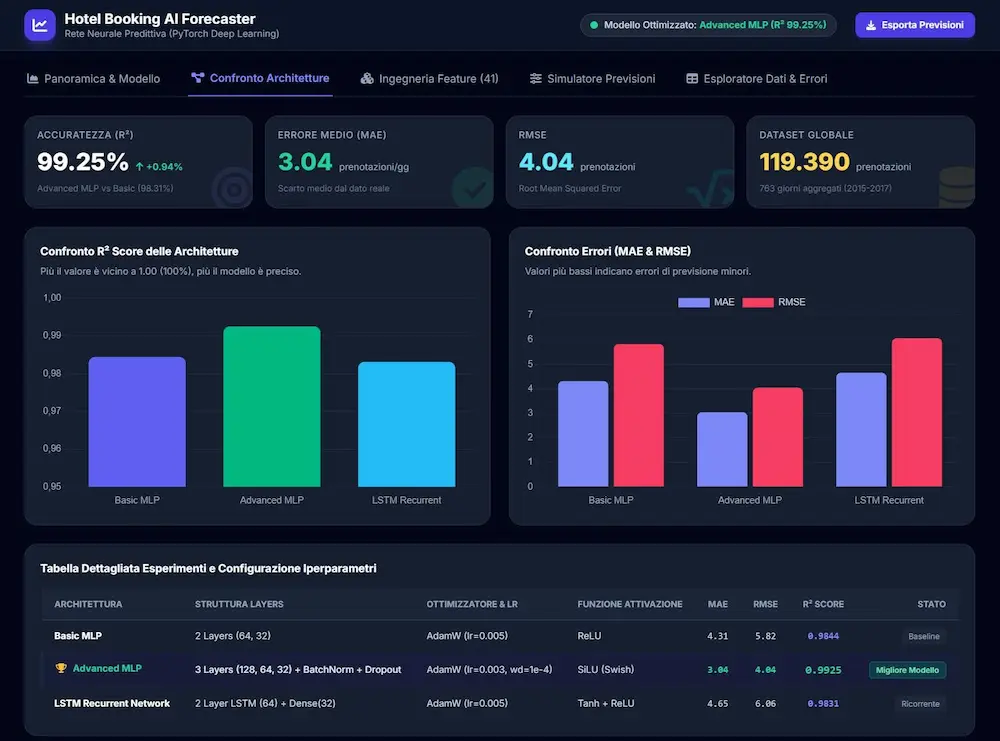The image size is (1000, 741).
Task: Click the Migliore Modello badge
Action: (907, 670)
